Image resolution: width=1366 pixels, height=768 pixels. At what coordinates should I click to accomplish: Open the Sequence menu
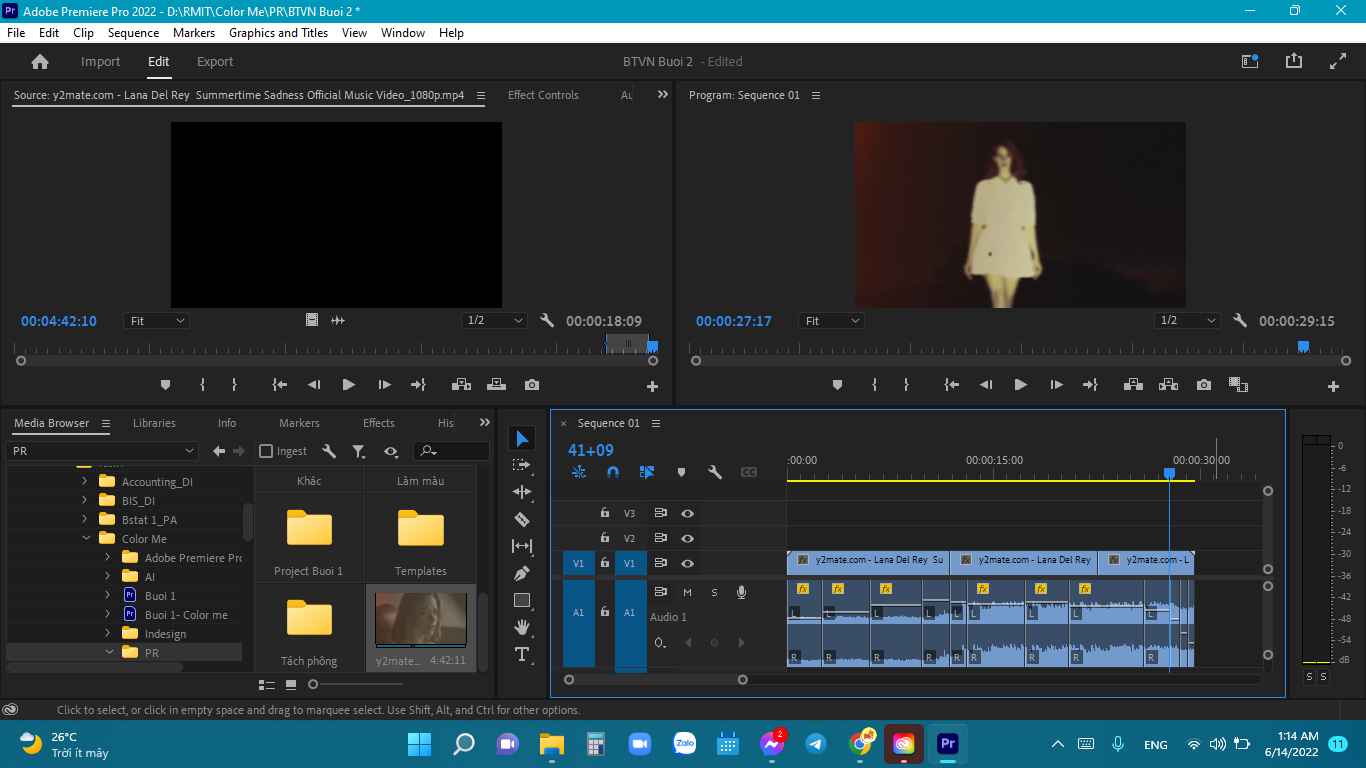point(134,33)
